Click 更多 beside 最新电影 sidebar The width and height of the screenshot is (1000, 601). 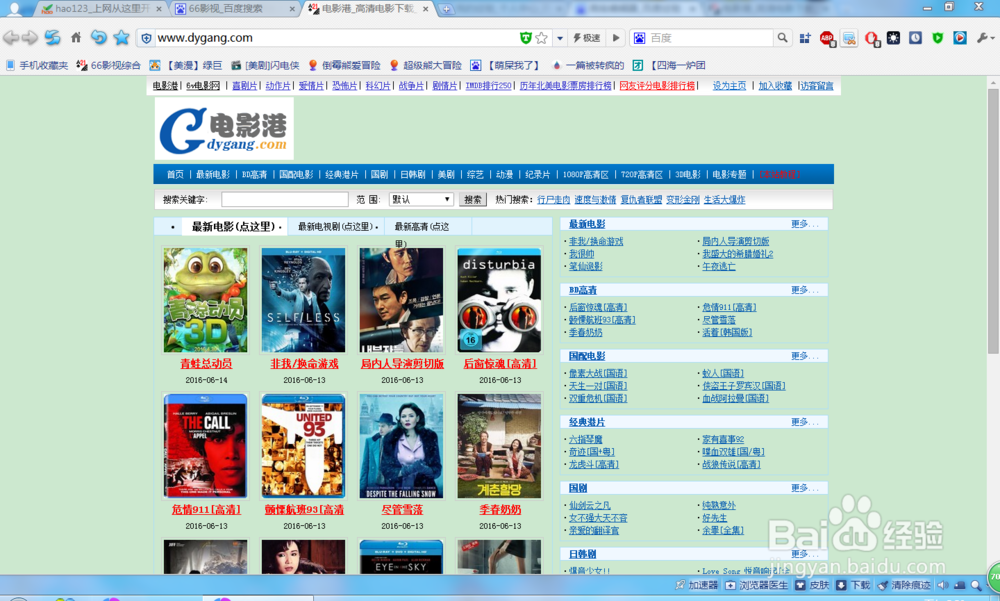[x=804, y=224]
